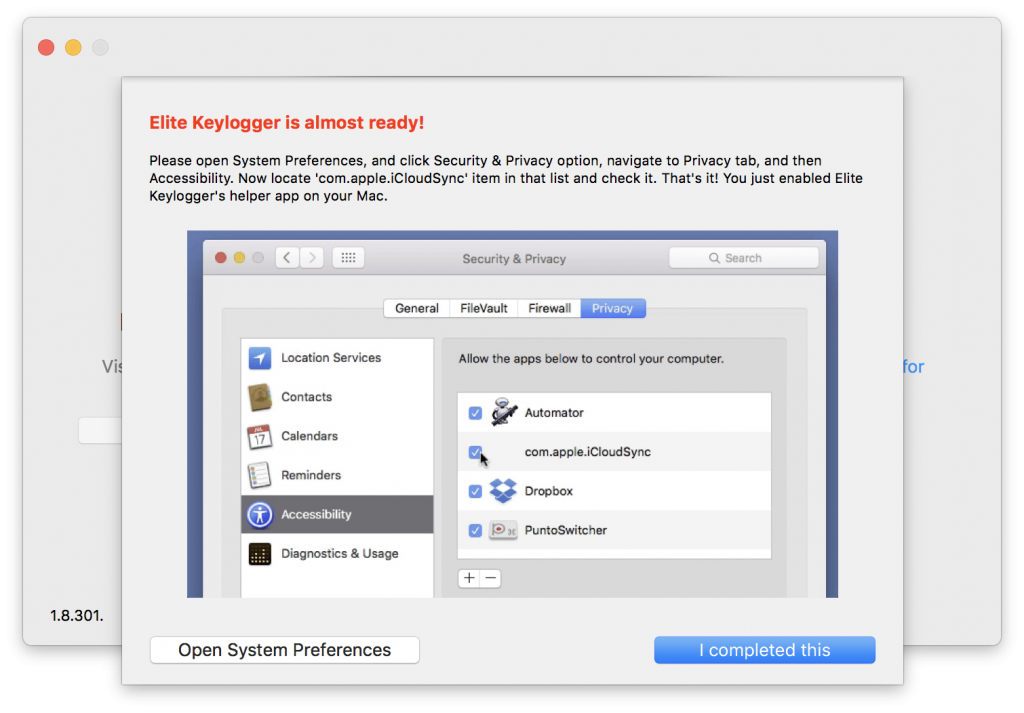This screenshot has width=1024, height=713.
Task: Click the minus button under app list
Action: pos(490,578)
